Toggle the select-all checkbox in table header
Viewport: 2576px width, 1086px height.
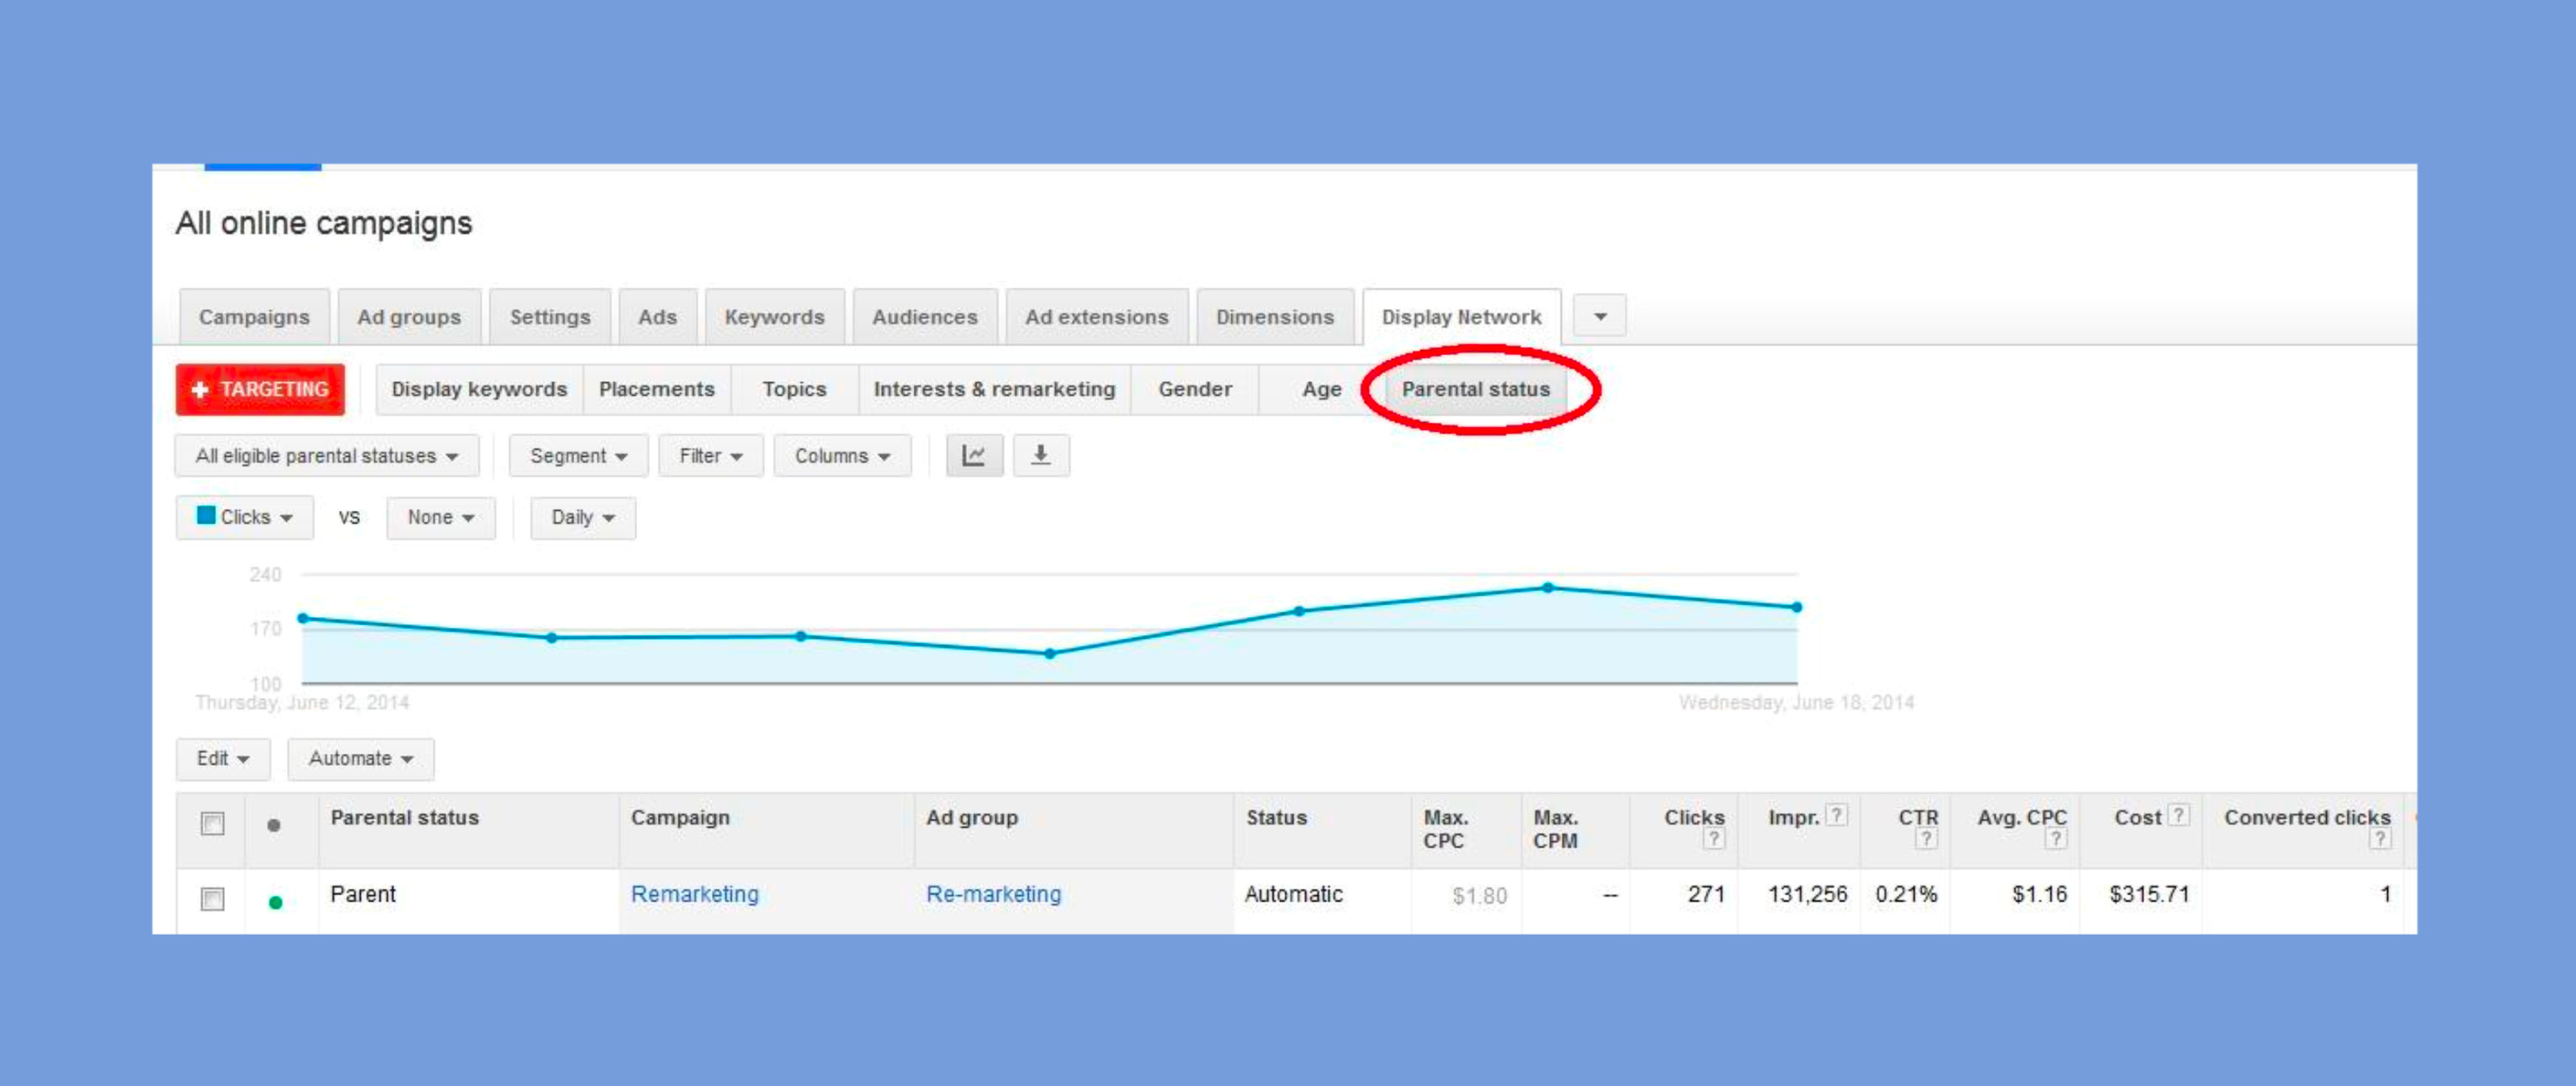(x=212, y=824)
